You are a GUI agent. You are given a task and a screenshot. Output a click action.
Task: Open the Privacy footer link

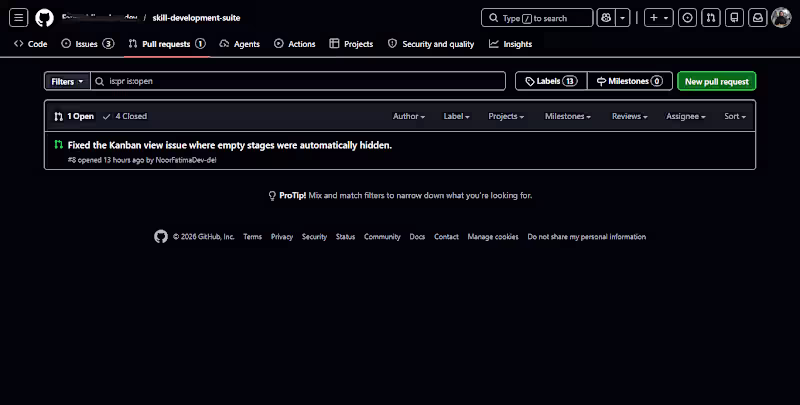coord(282,237)
